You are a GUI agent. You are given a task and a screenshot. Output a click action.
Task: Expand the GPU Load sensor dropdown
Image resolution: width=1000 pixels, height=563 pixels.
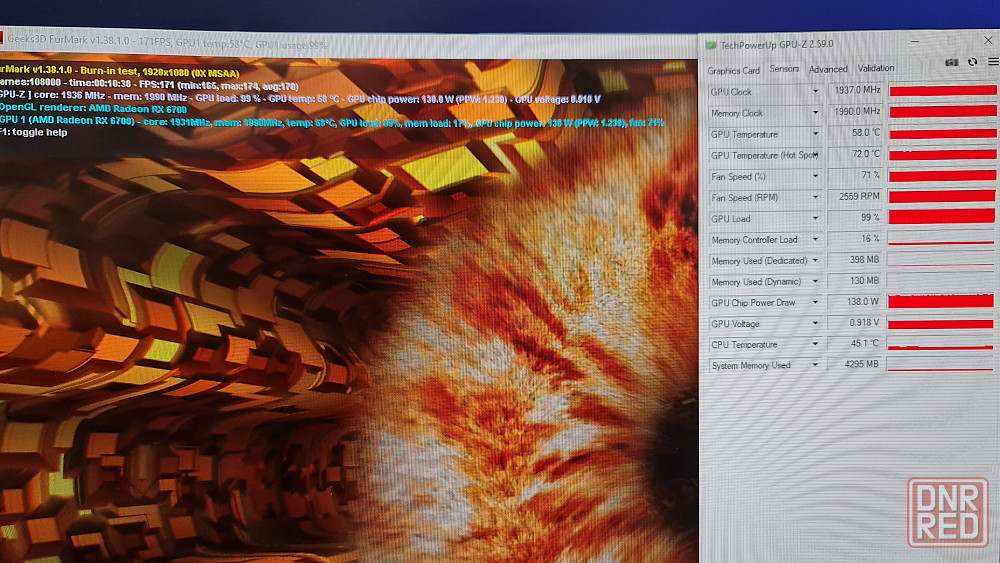tap(815, 218)
